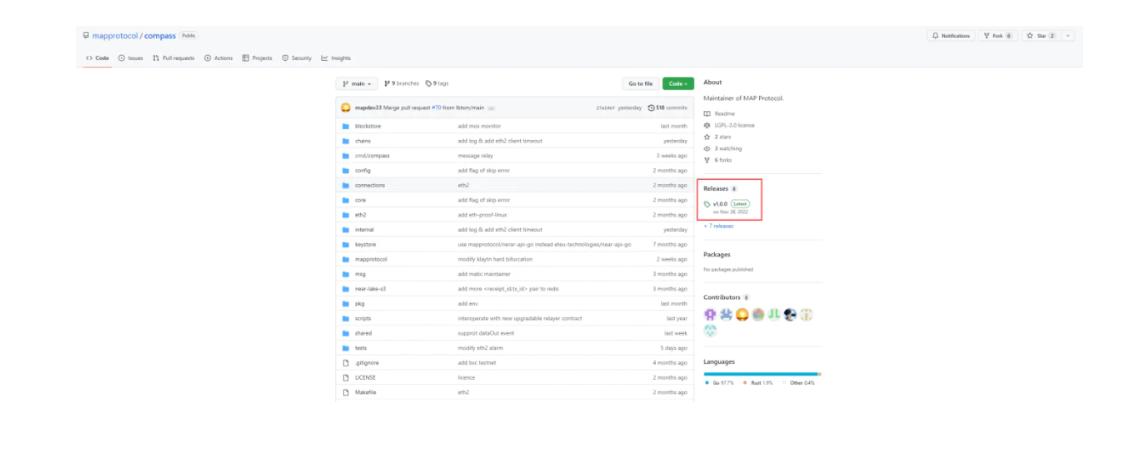This screenshot has width=1126, height=457.
Task: Click the languages color bar
Action: click(762, 373)
